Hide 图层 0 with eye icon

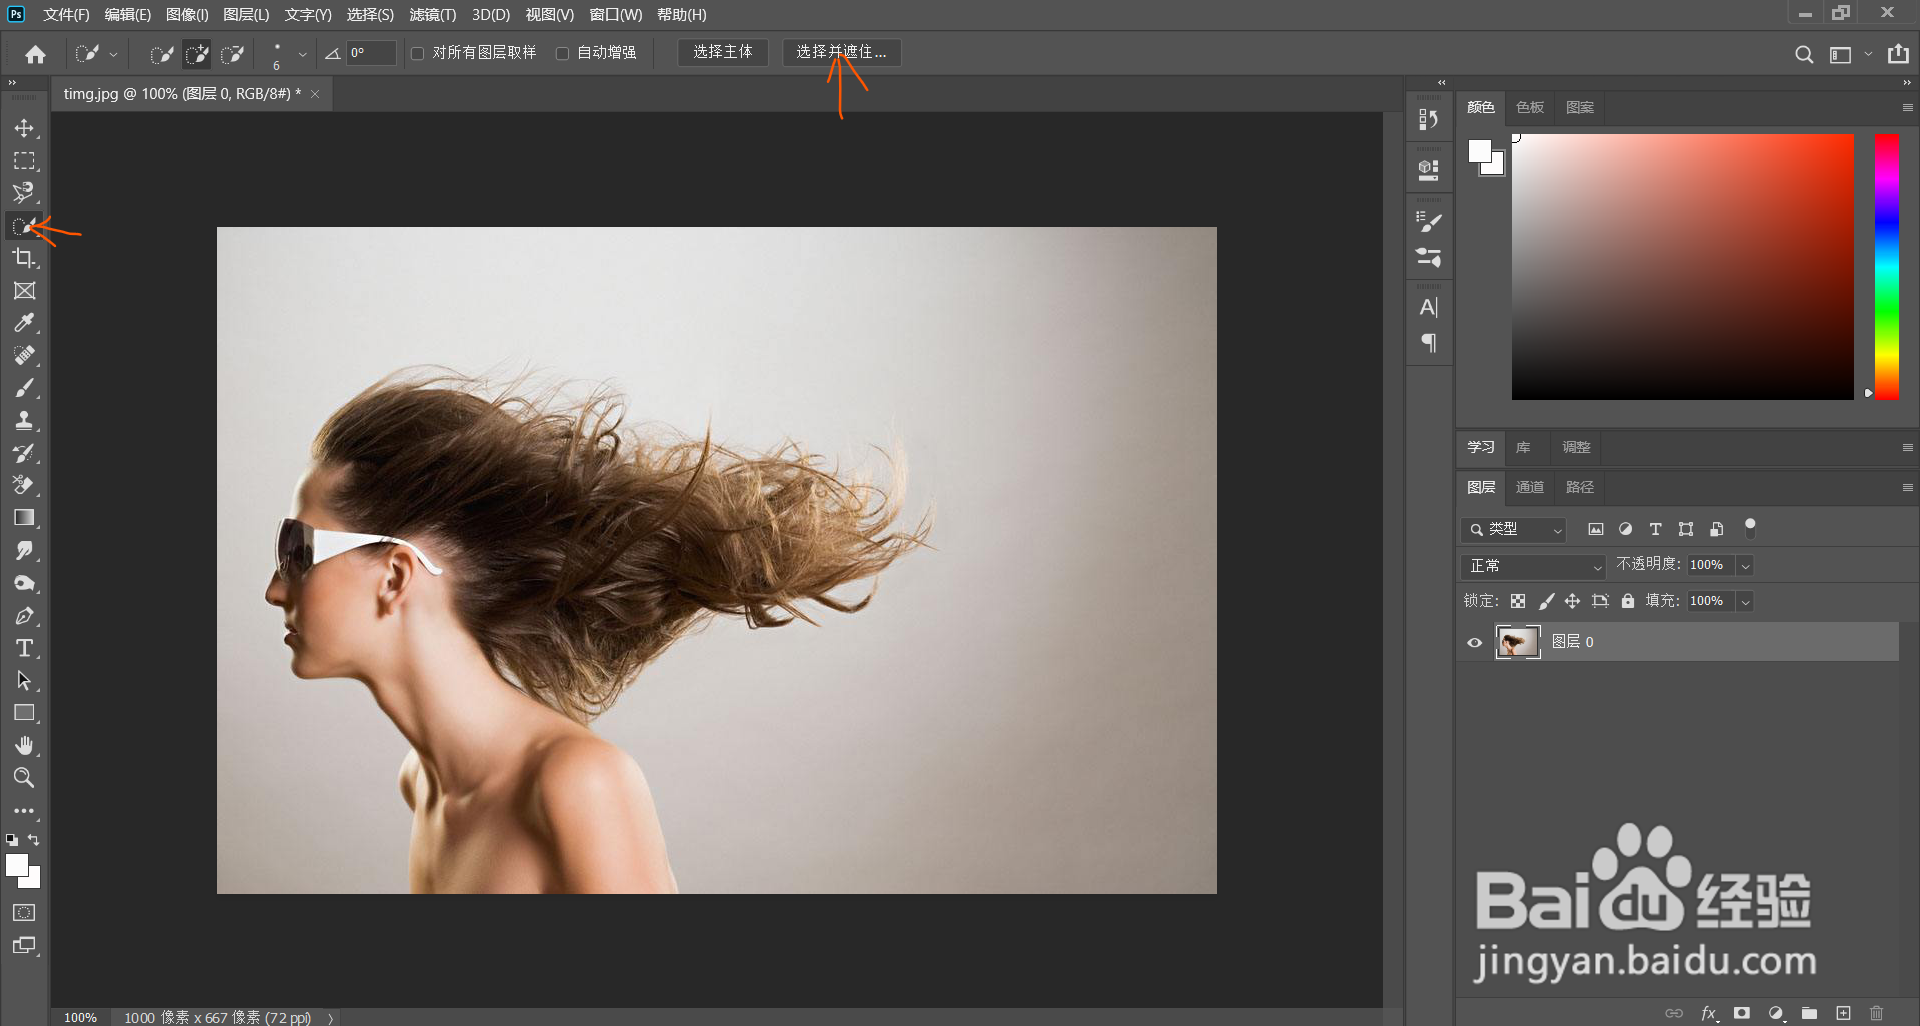point(1474,642)
